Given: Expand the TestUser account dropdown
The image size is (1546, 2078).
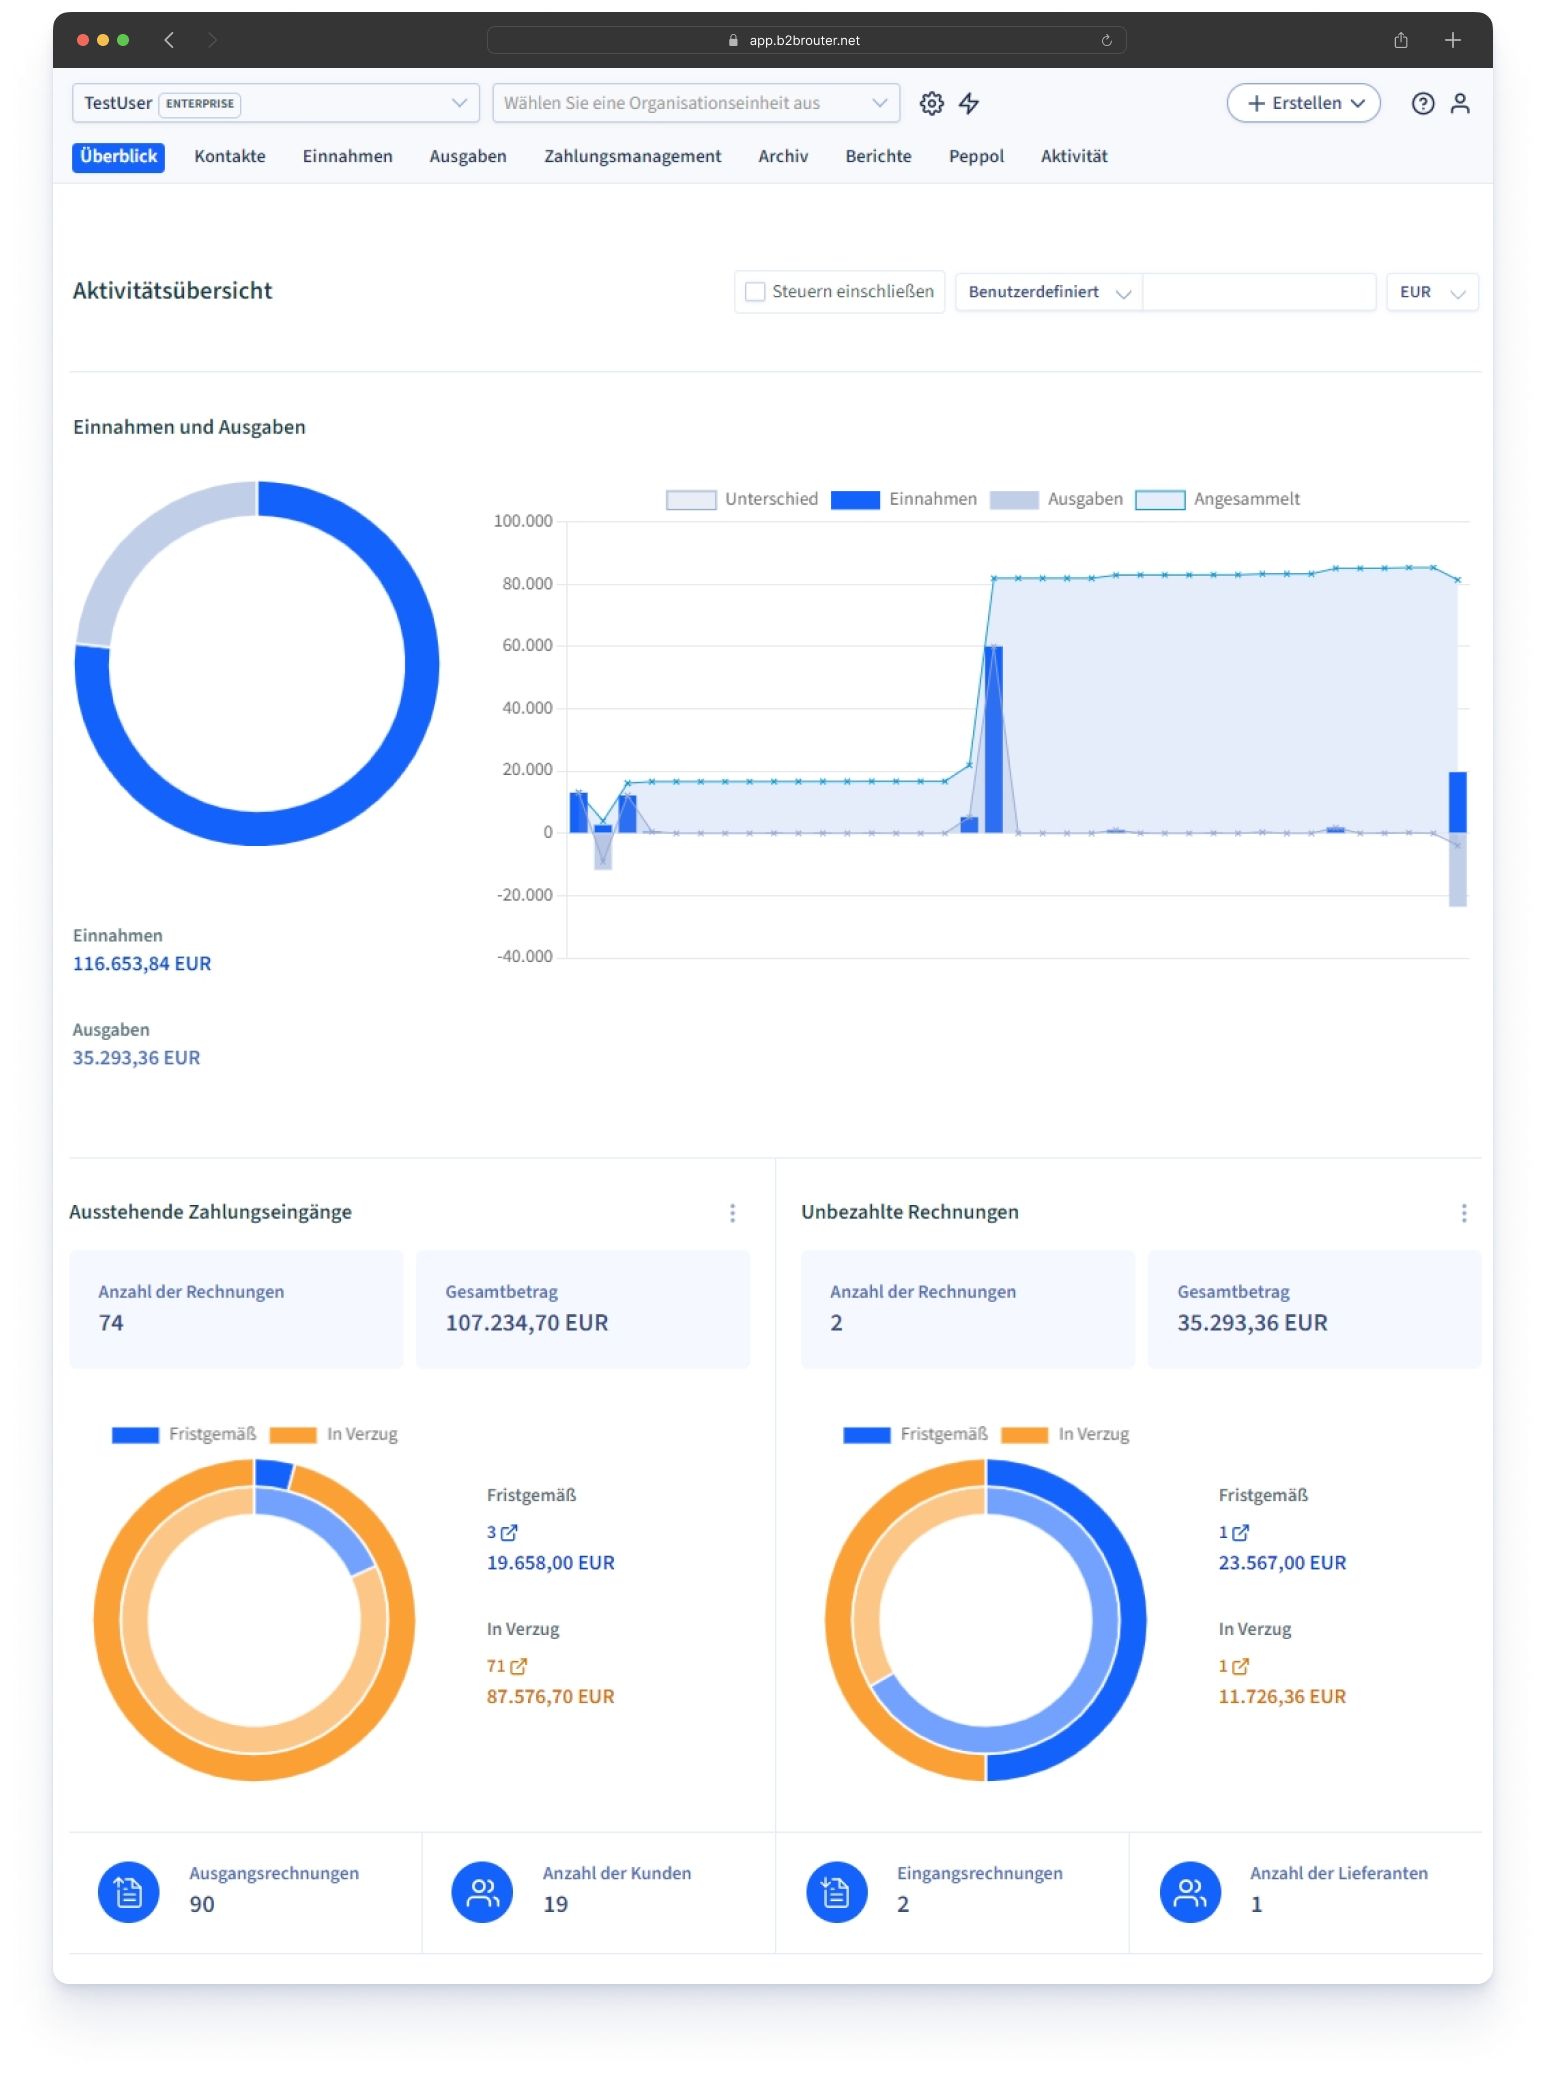Looking at the screenshot, I should (x=276, y=103).
